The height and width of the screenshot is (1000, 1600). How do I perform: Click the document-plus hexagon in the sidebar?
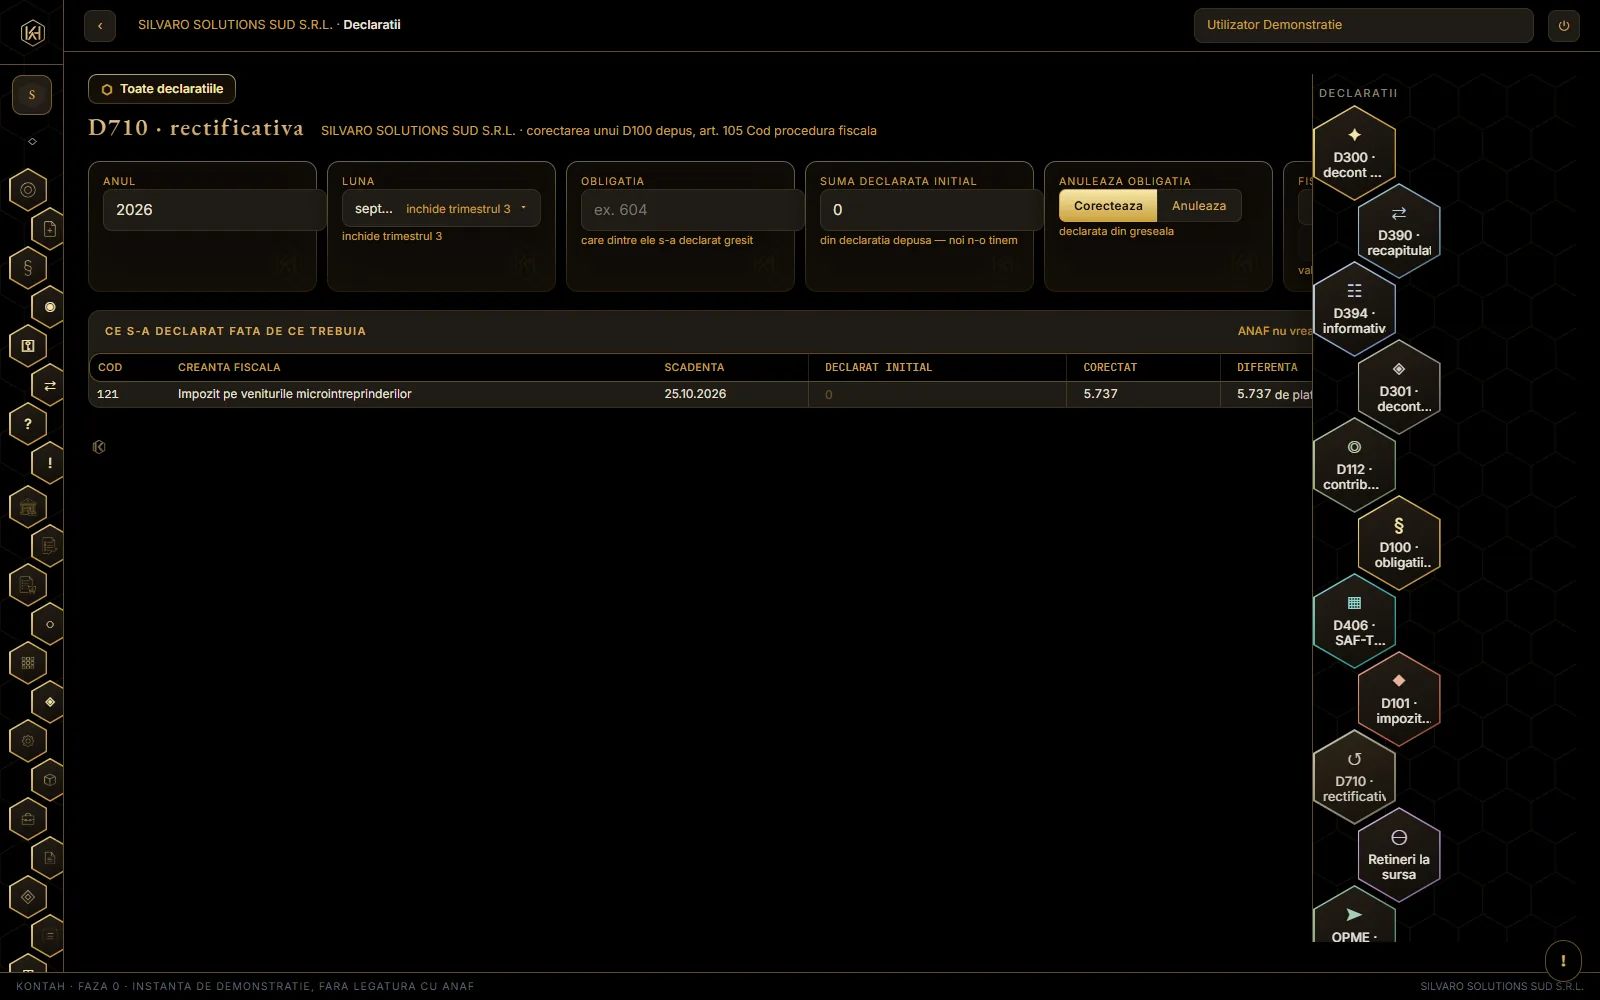pyautogui.click(x=49, y=229)
